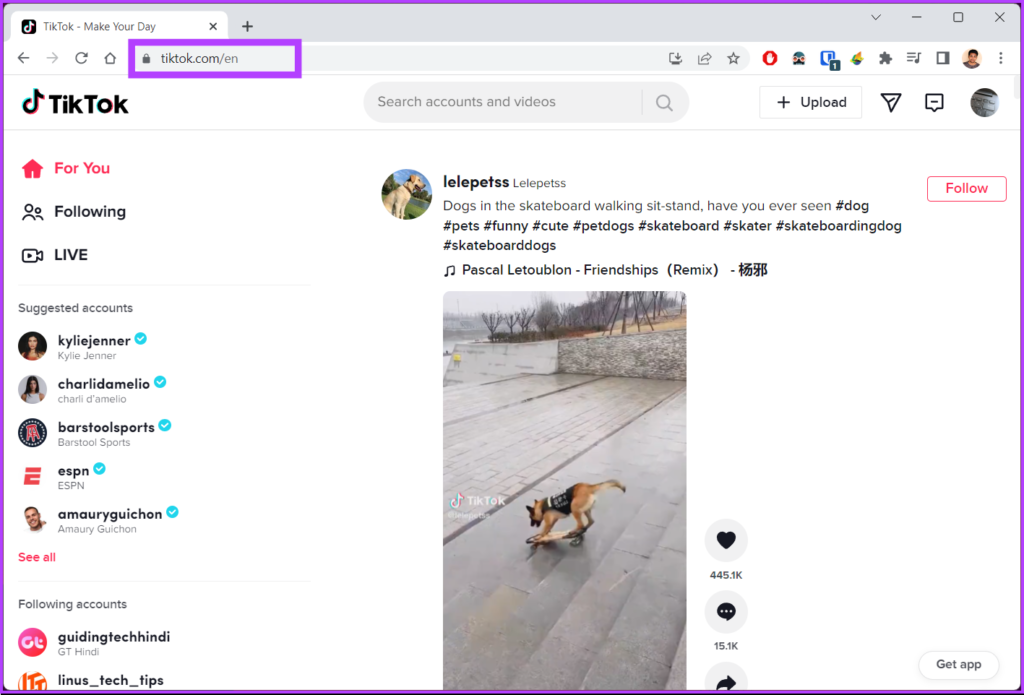Screen dimensions: 1024x695
Task: Click the Upload button
Action: (x=810, y=103)
